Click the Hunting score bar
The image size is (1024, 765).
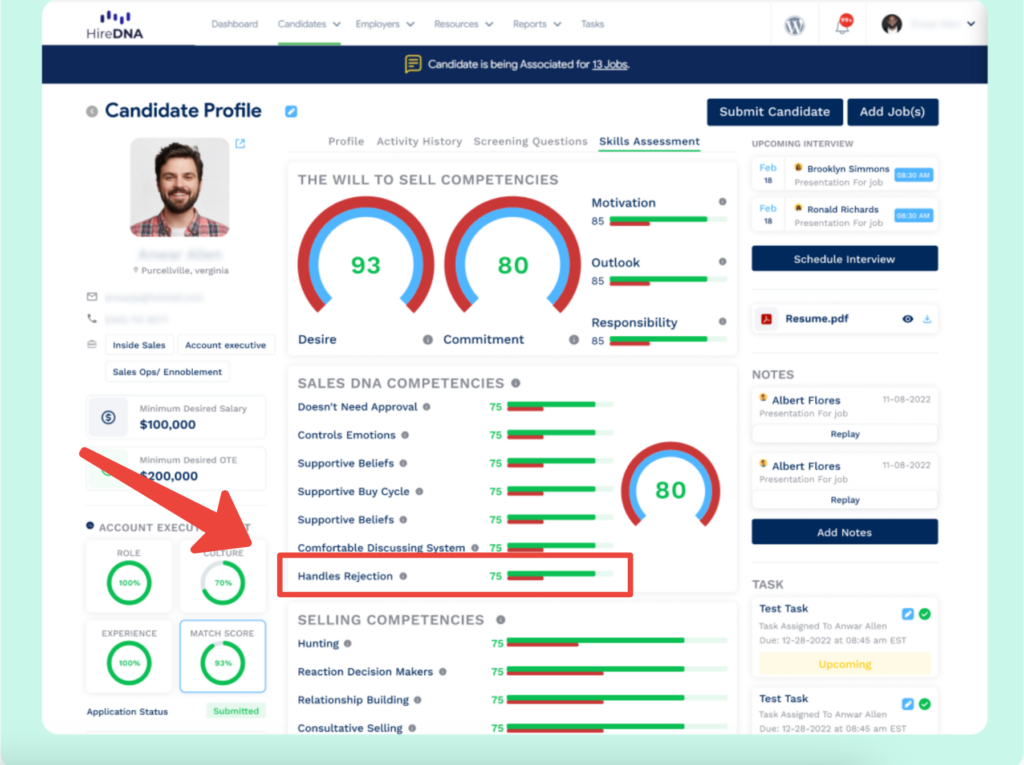pyautogui.click(x=617, y=643)
